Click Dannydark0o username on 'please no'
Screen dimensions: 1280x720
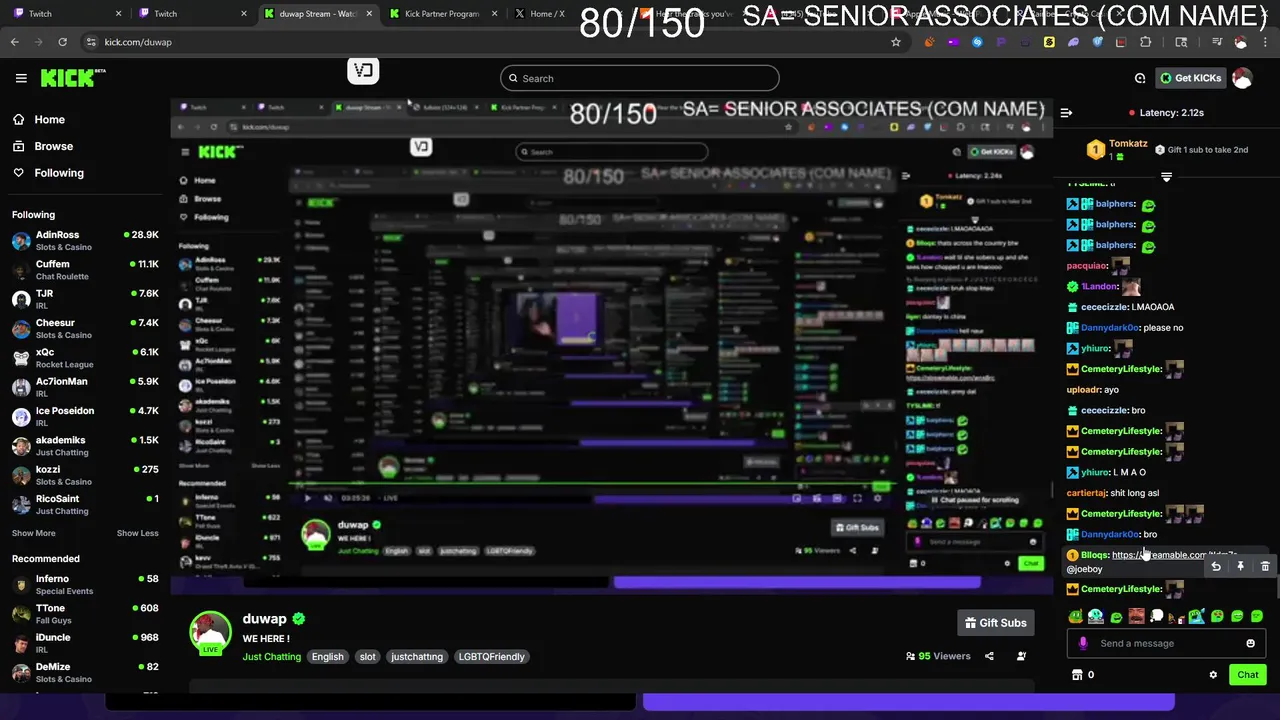(x=1110, y=328)
